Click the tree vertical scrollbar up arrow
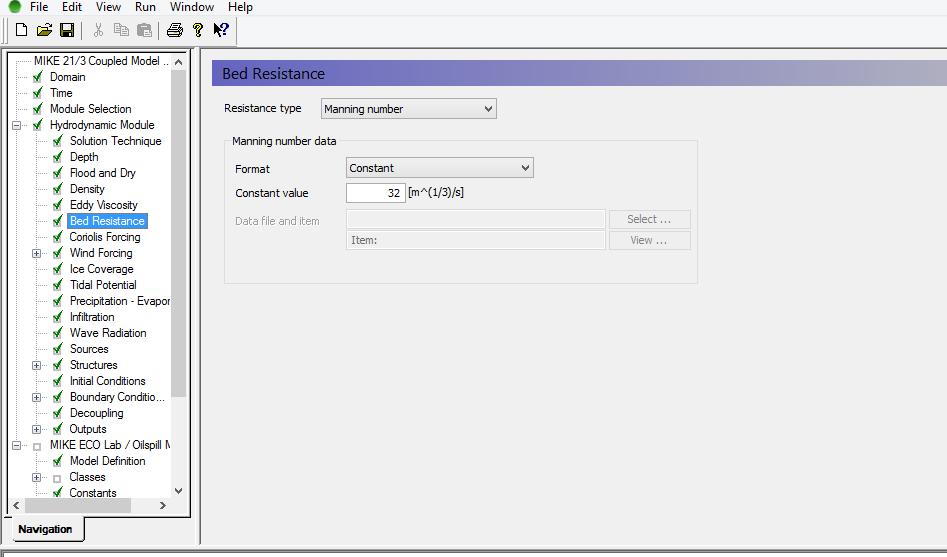This screenshot has height=557, width=947. tap(178, 62)
